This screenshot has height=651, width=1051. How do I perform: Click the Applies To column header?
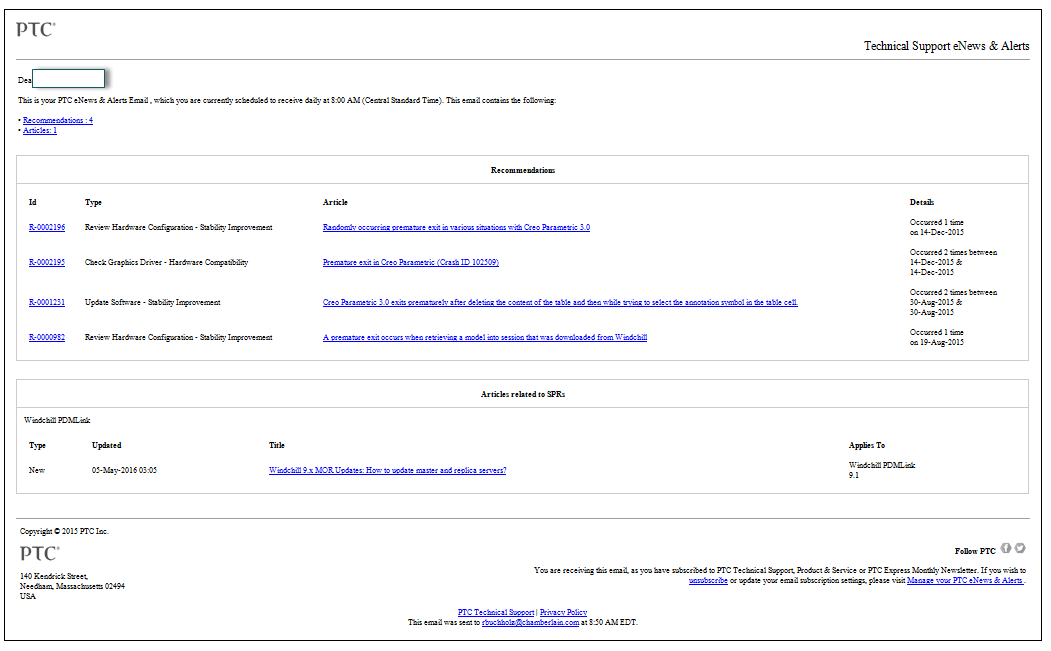[867, 445]
